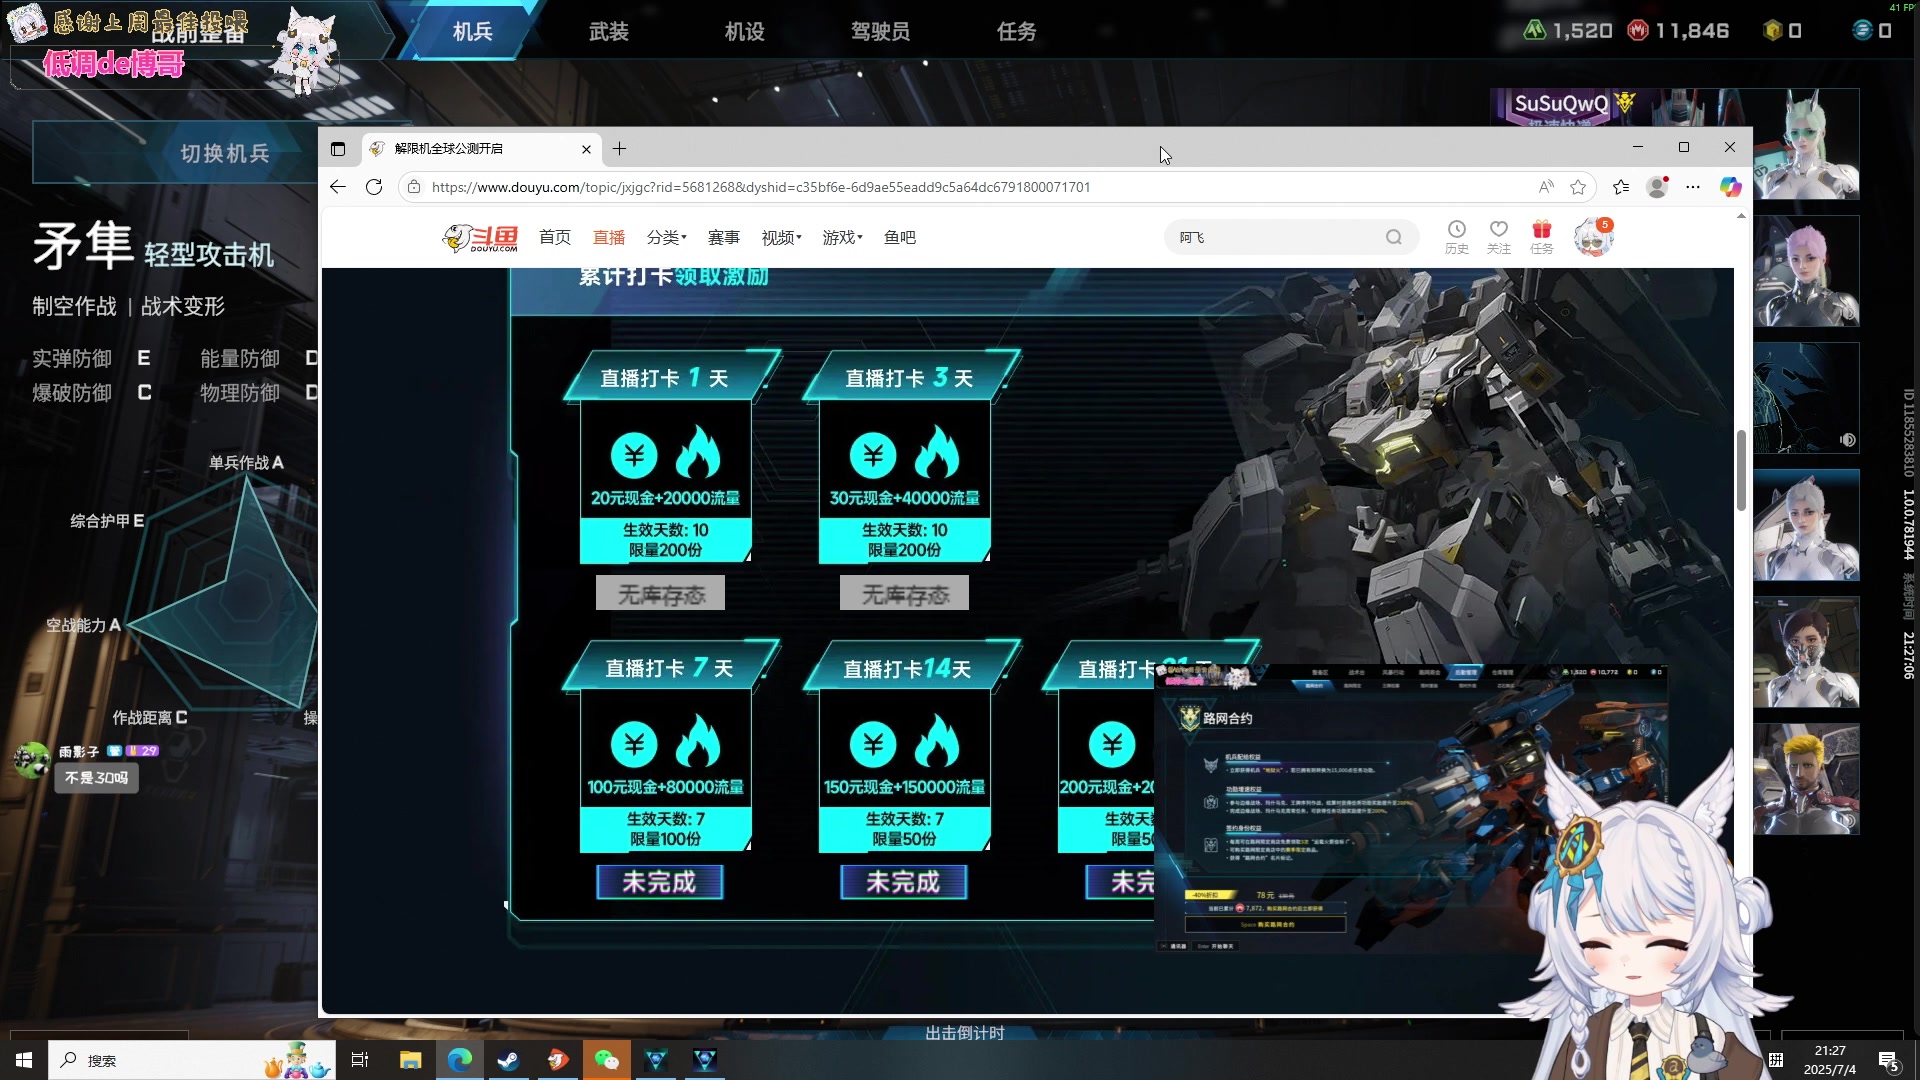1920x1080 pixels.
Task: Open Douyu viewing 历史 icon
Action: tap(1457, 237)
